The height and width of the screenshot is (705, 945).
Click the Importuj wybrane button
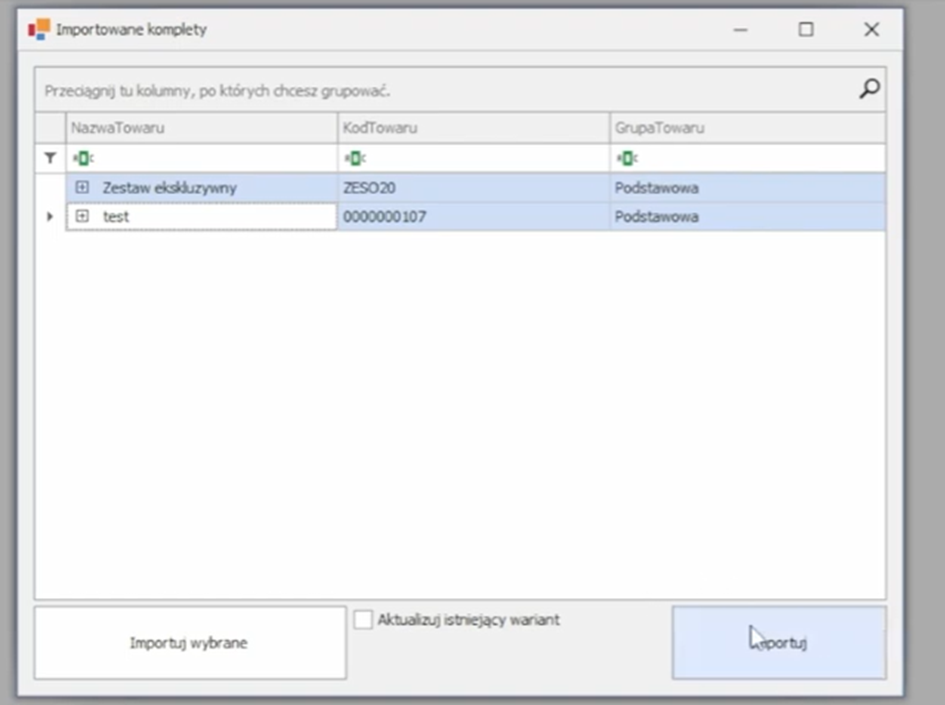click(x=189, y=643)
